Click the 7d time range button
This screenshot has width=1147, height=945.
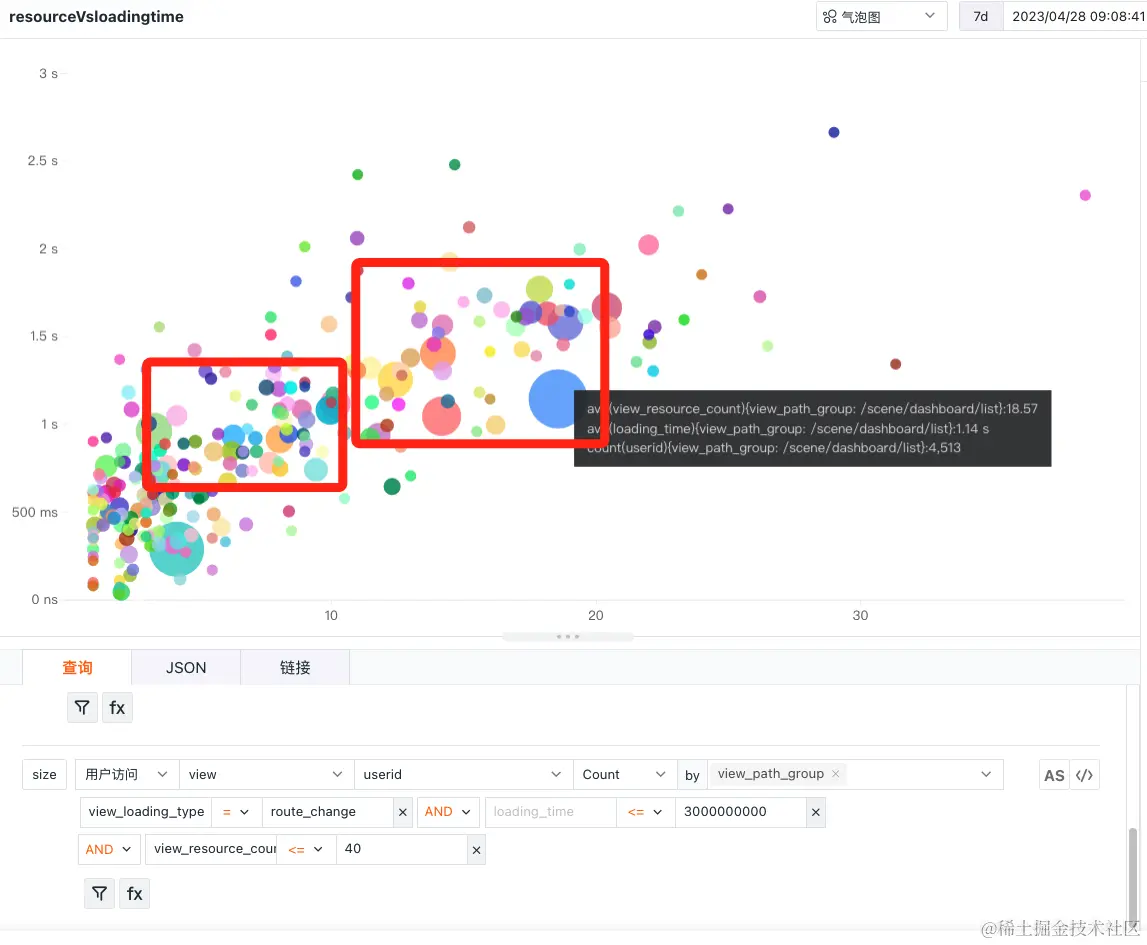[980, 16]
